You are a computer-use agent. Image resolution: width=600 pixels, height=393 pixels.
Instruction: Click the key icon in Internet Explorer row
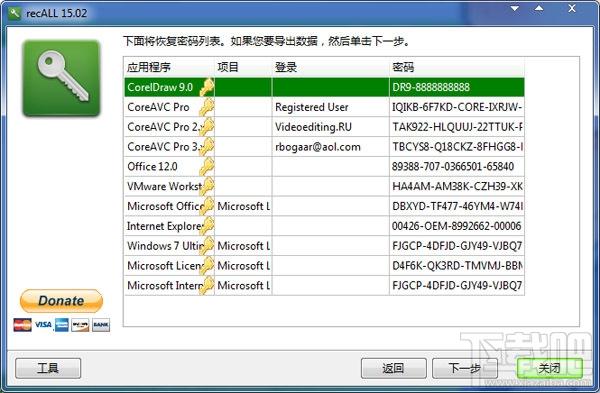coord(207,226)
